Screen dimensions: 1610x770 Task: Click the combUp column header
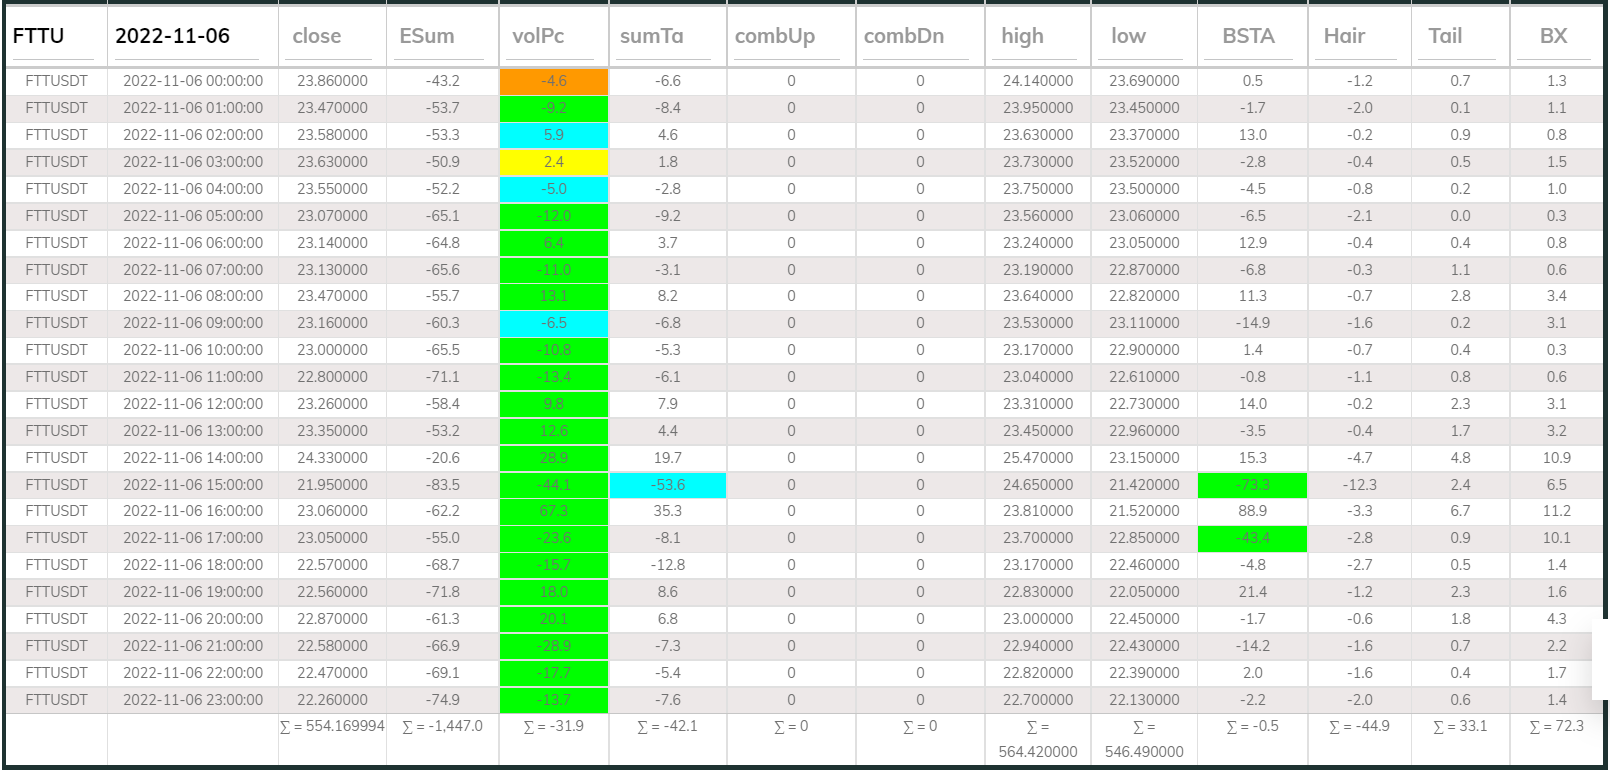click(775, 36)
